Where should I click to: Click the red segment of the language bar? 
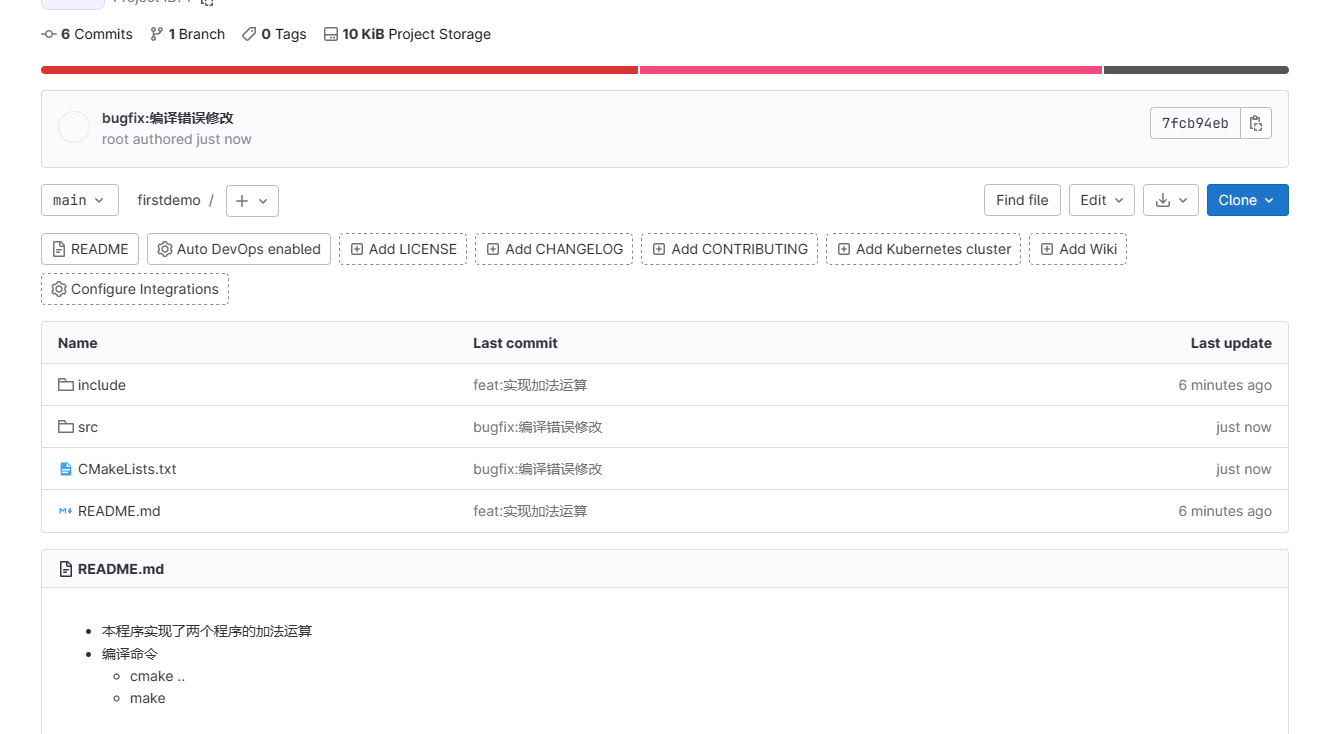click(339, 70)
